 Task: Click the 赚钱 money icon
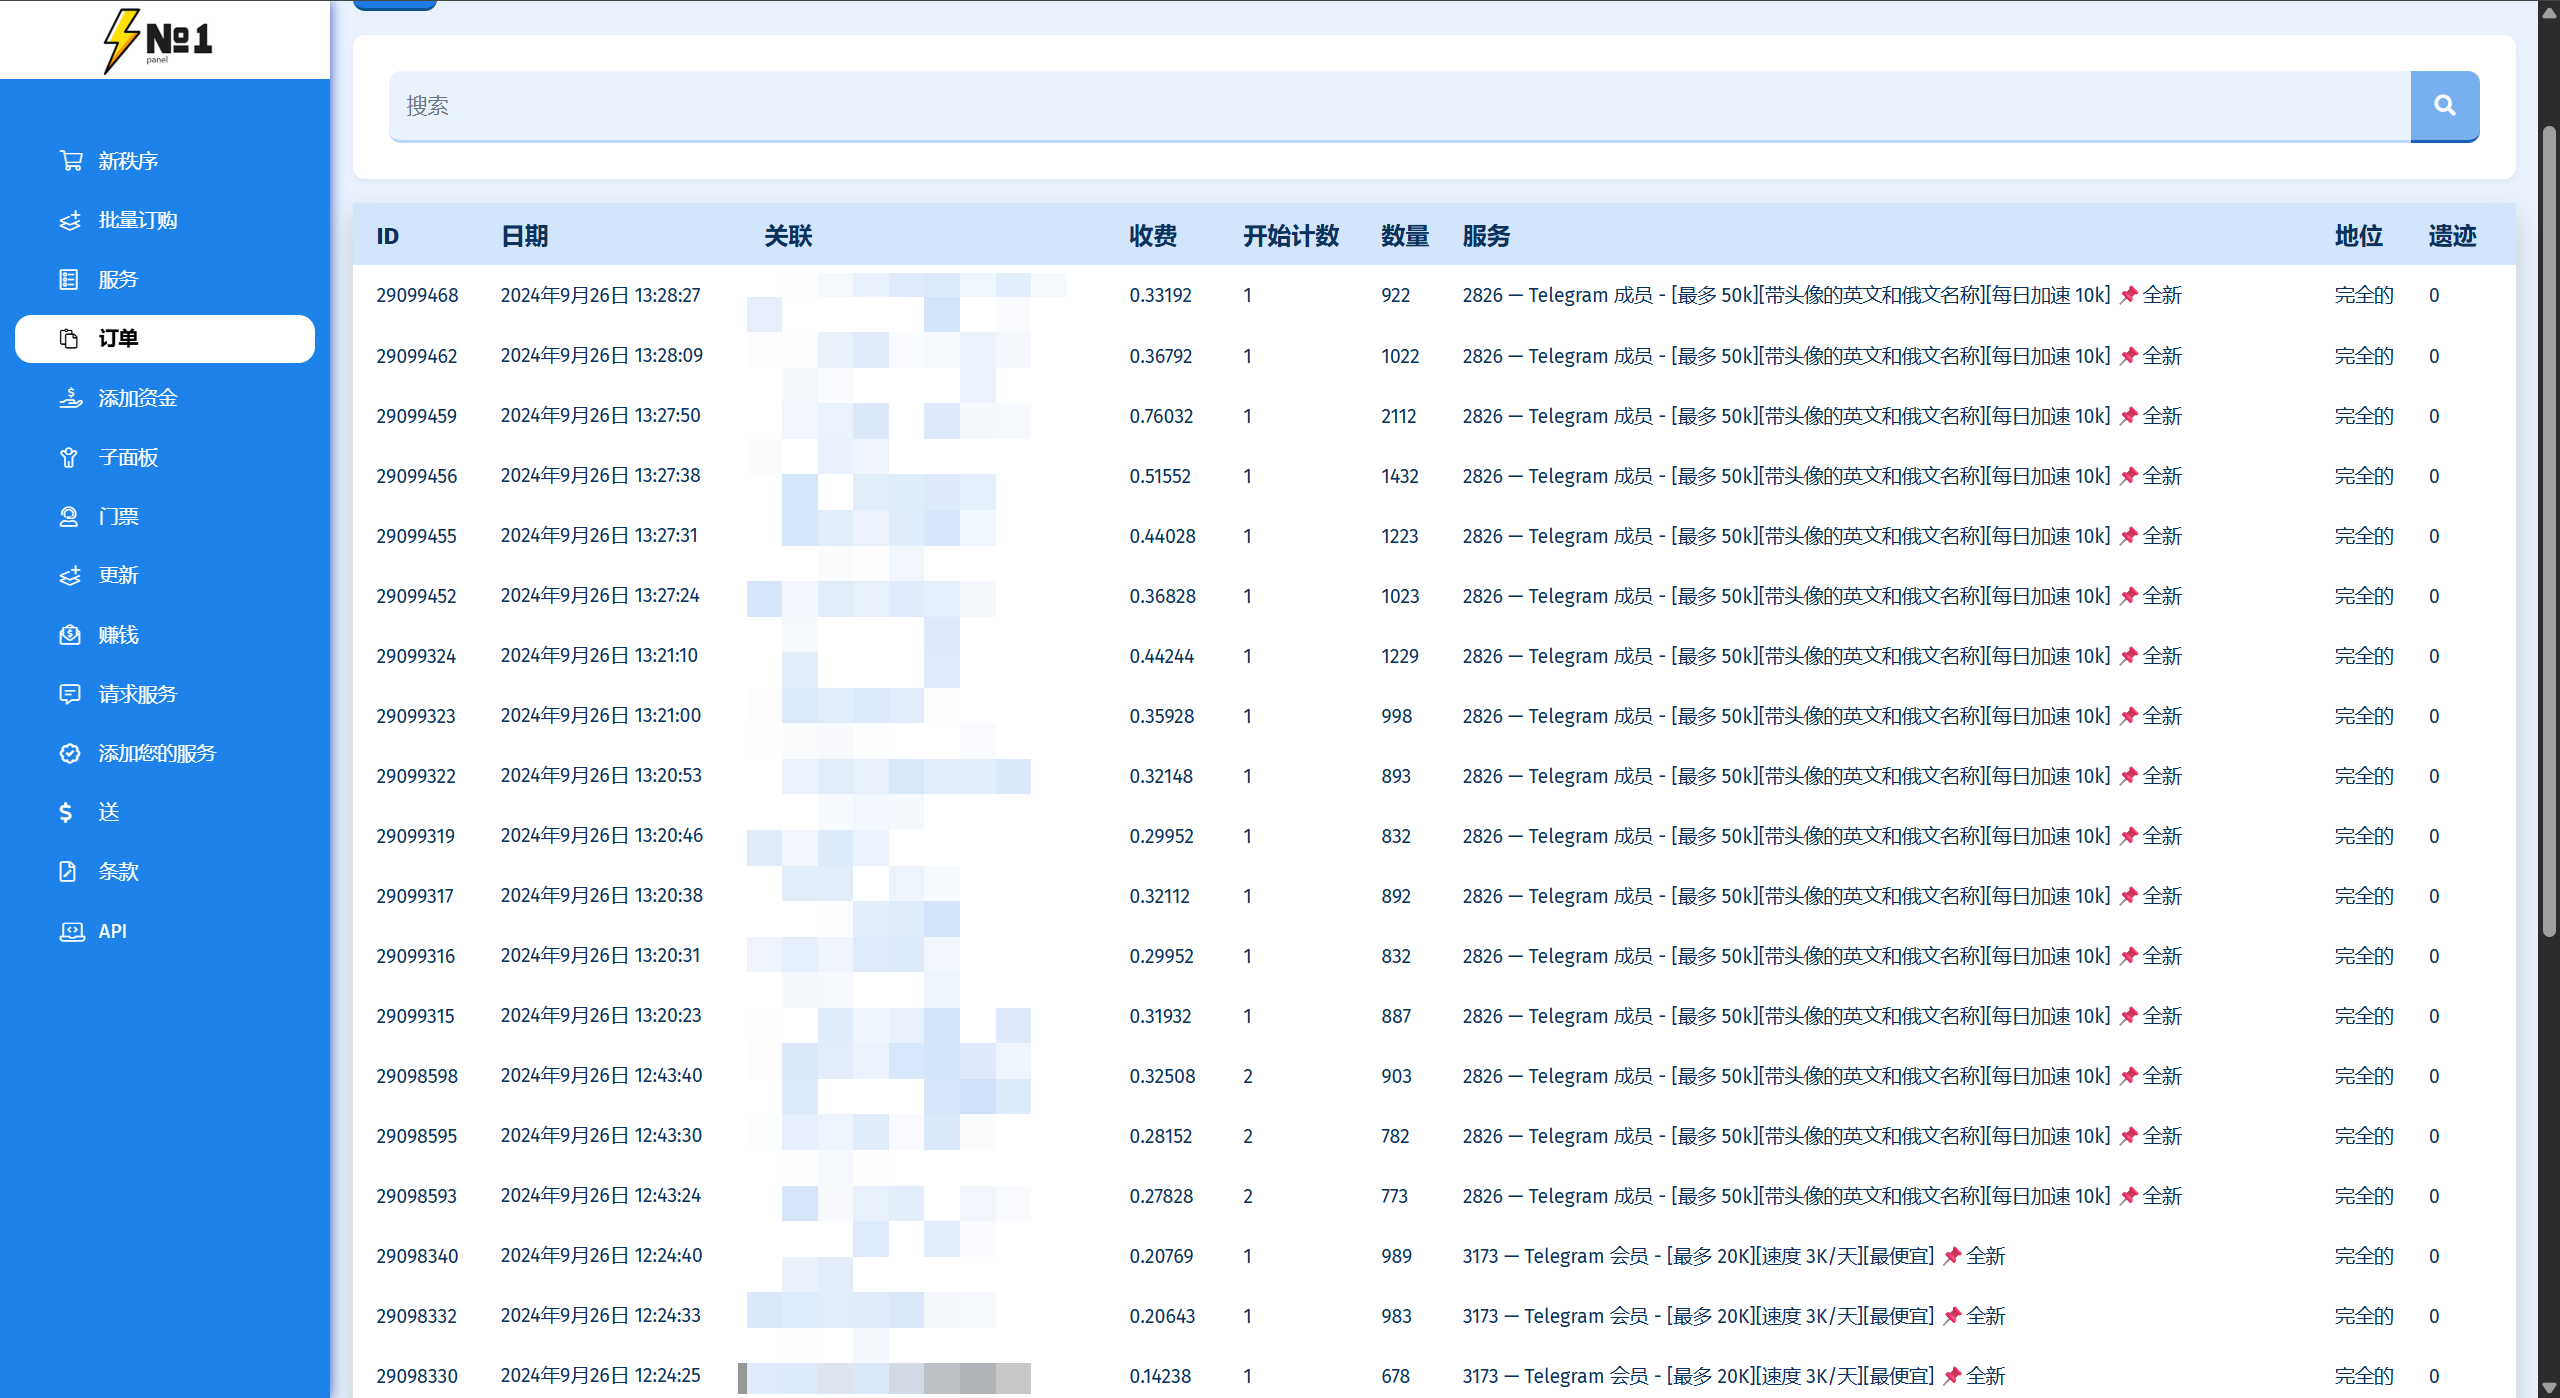pos(69,635)
